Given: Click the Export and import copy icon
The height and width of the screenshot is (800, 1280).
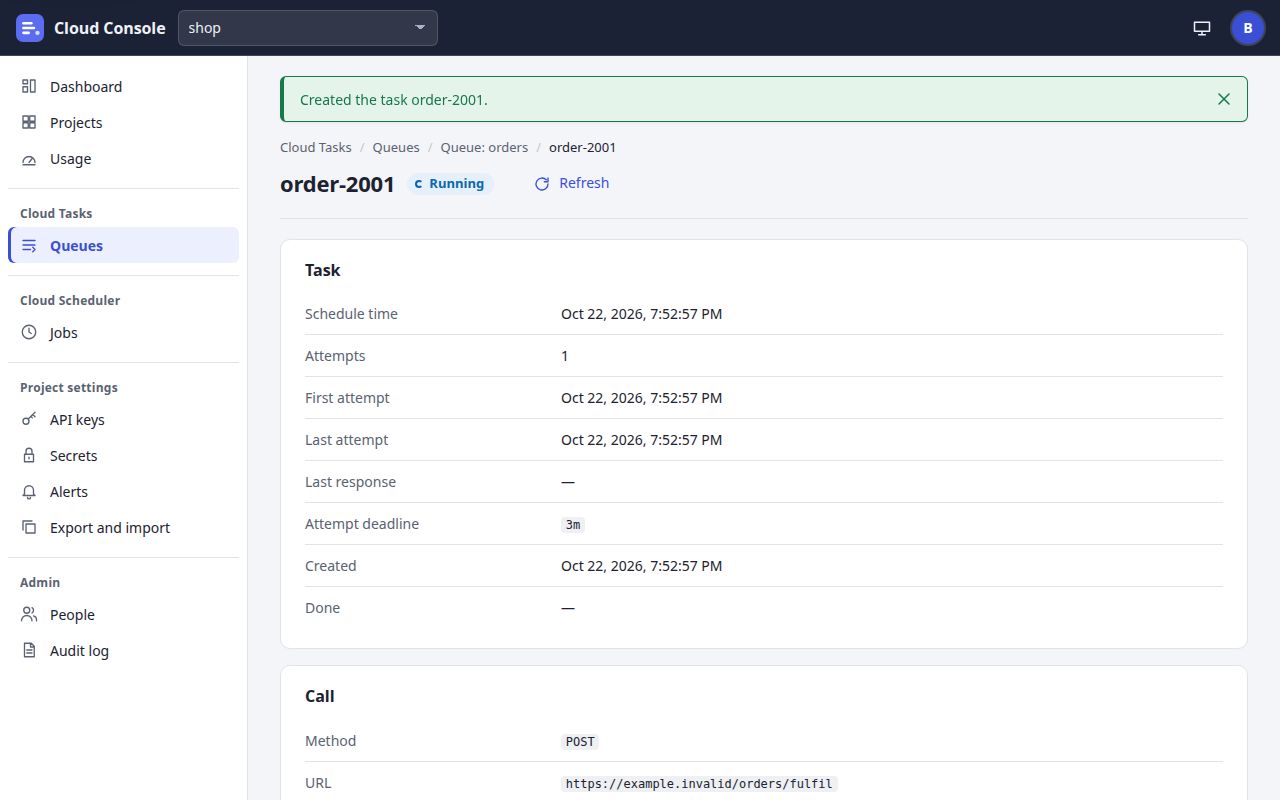Looking at the screenshot, I should pyautogui.click(x=29, y=528).
